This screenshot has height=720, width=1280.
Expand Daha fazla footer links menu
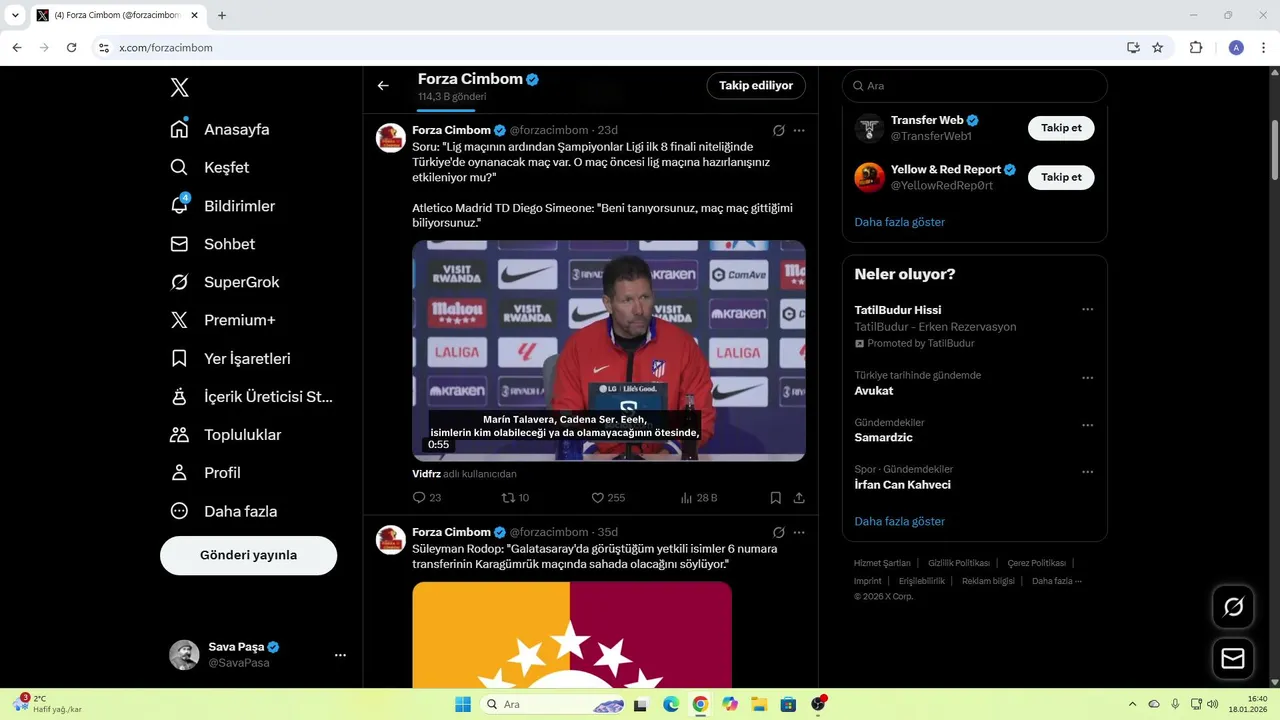pyautogui.click(x=1056, y=581)
